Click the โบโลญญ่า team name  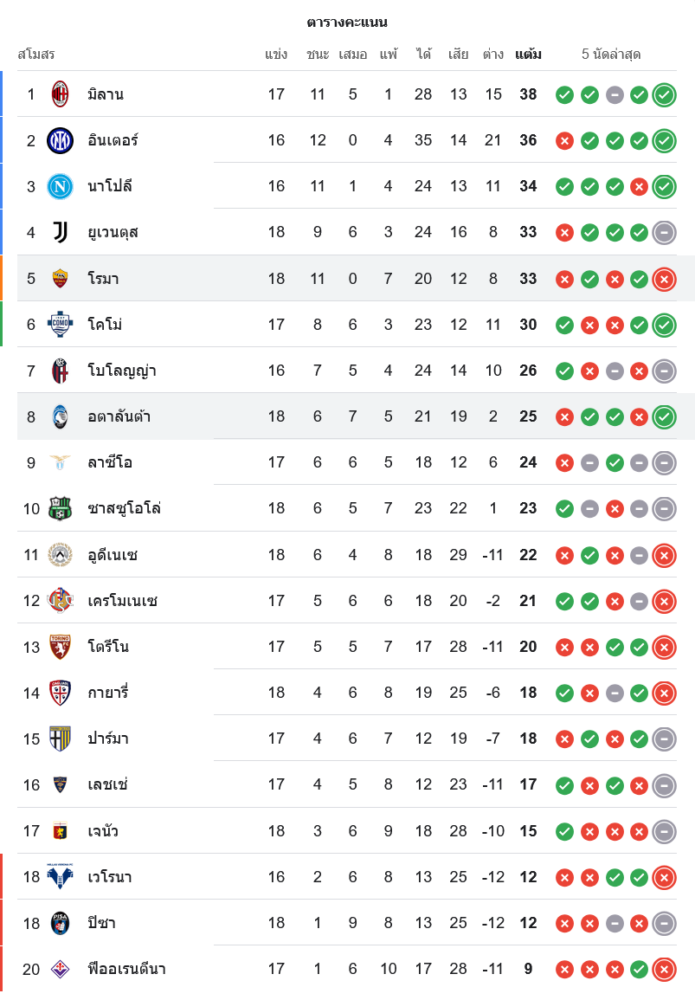pos(122,370)
